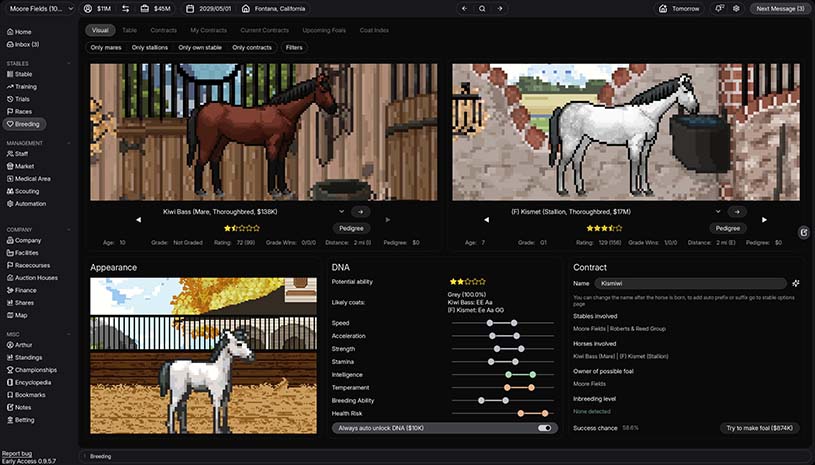815x465 pixels.
Task: Open the Training section
Action: click(x=21, y=87)
